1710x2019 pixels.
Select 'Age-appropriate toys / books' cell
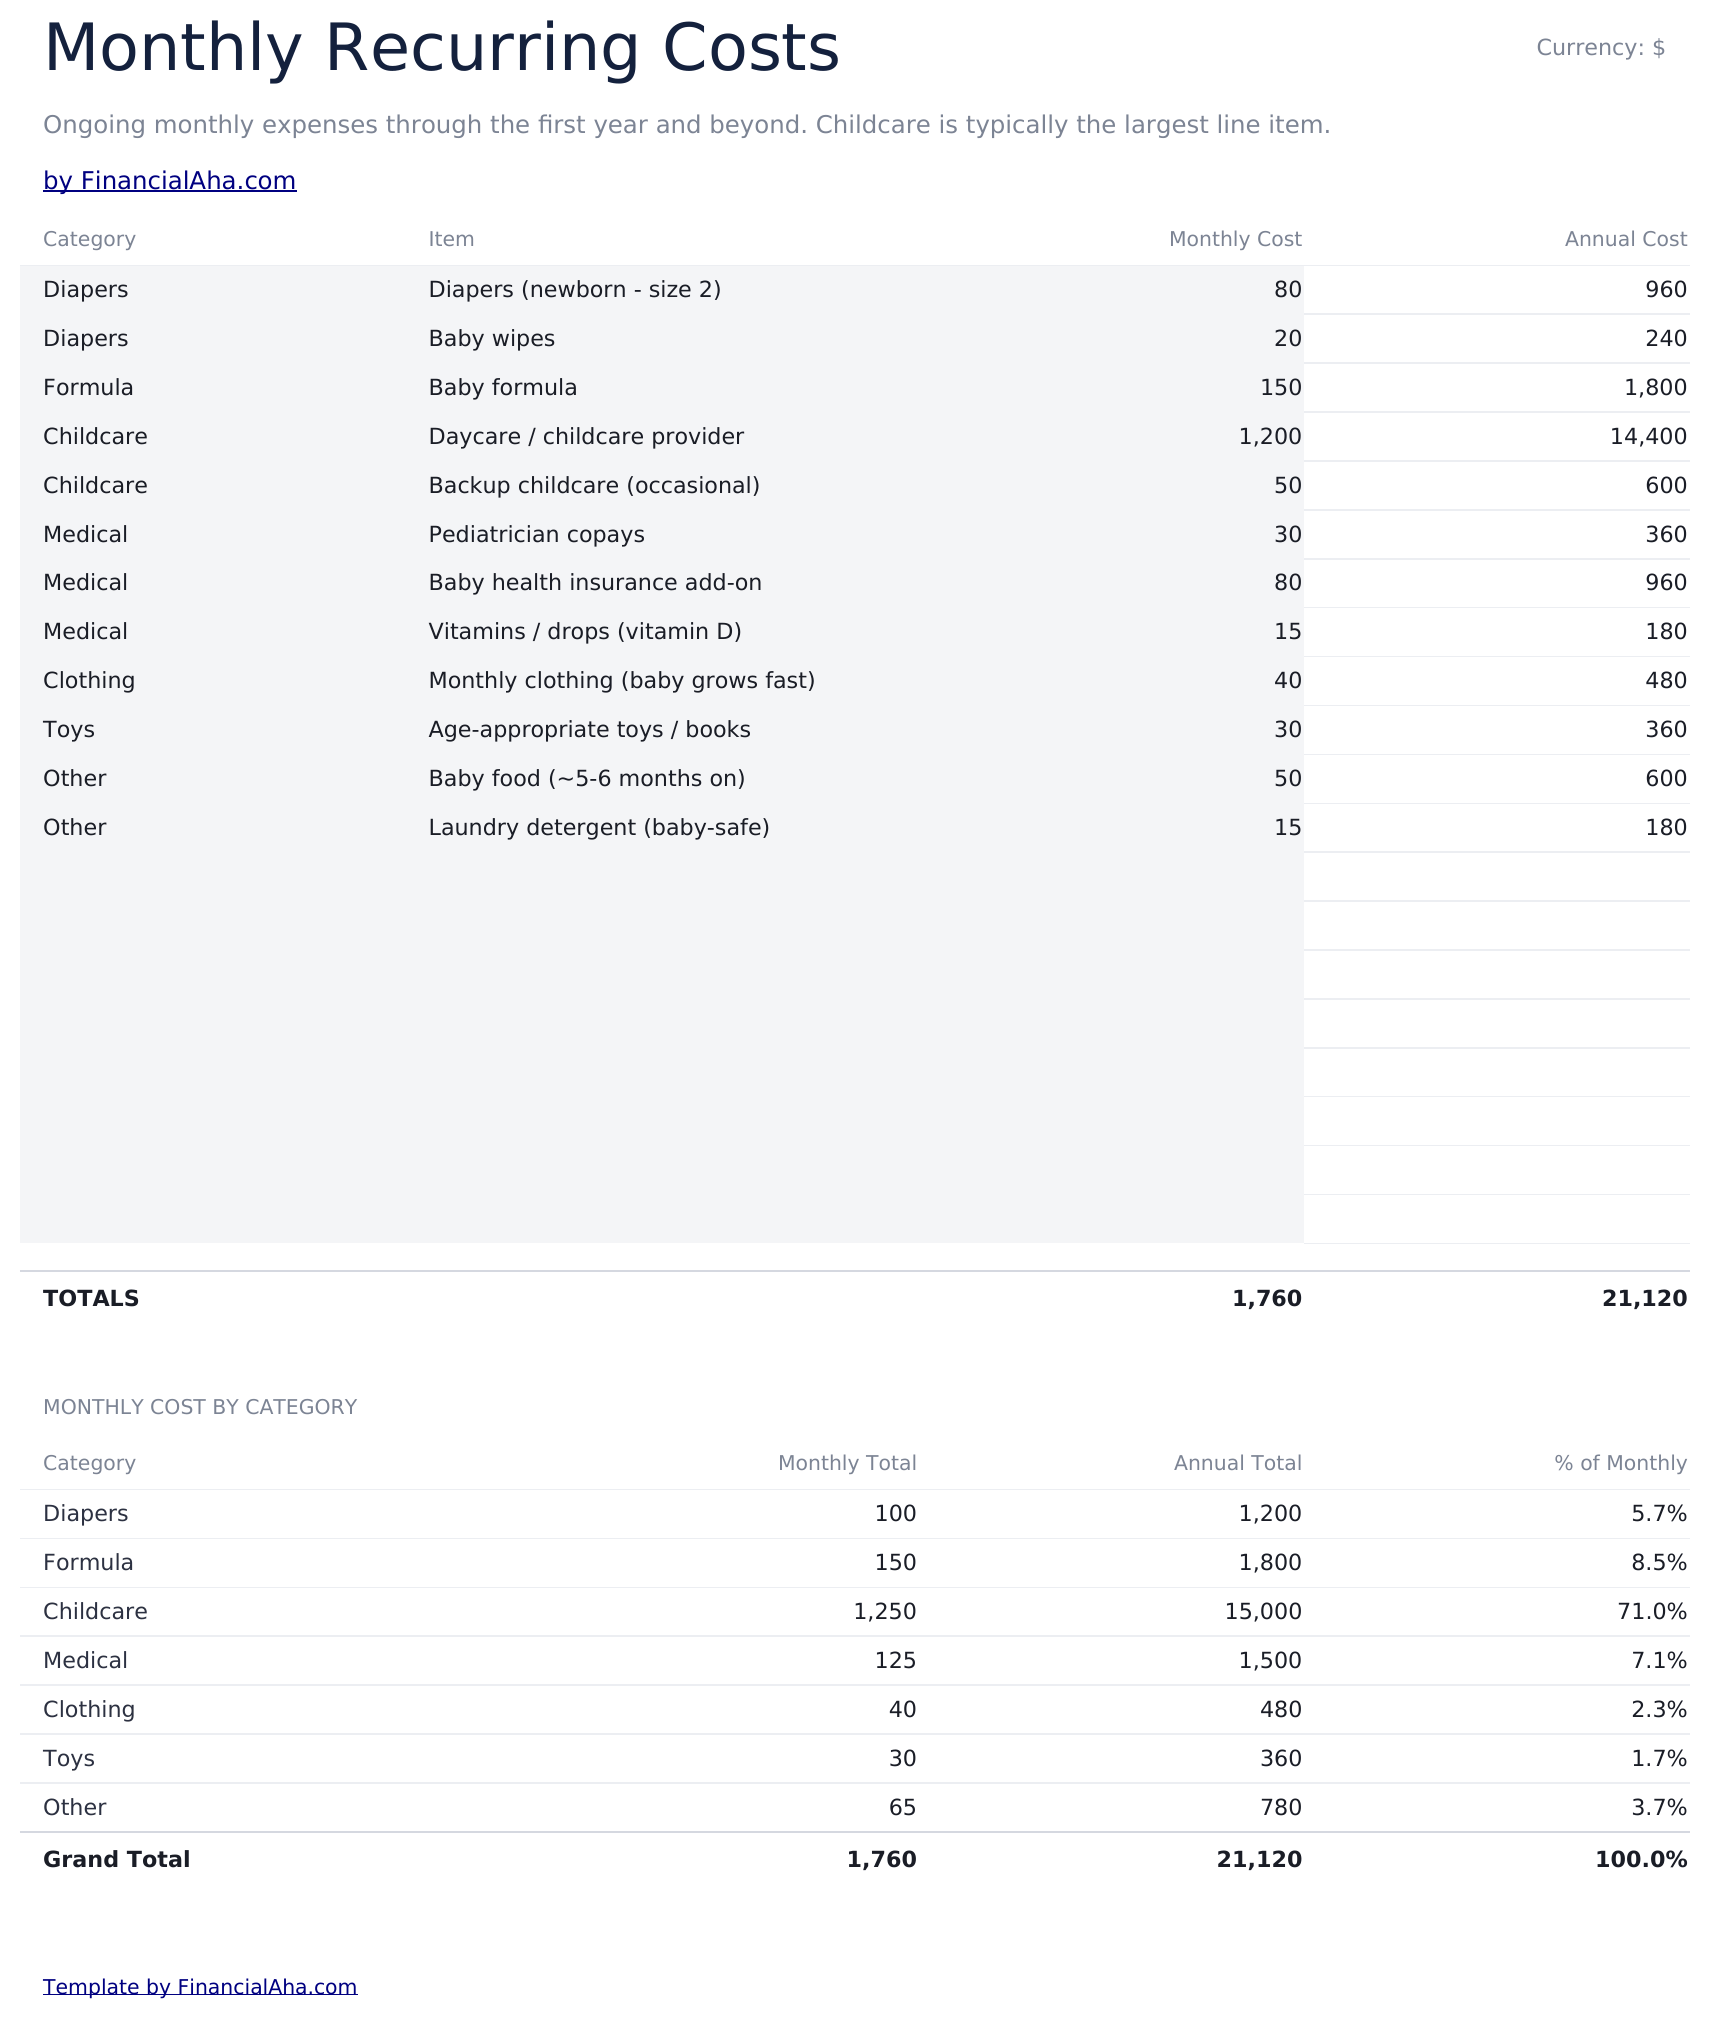point(589,730)
